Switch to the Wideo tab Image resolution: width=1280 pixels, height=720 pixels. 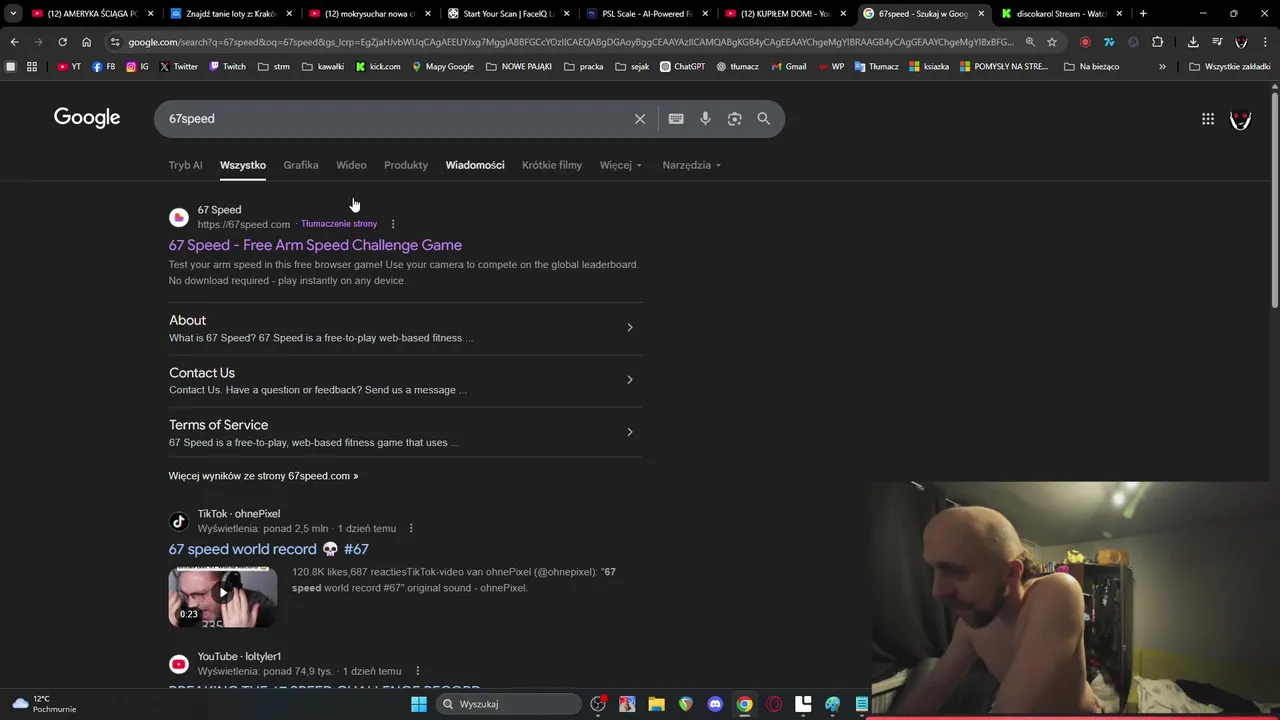point(351,165)
